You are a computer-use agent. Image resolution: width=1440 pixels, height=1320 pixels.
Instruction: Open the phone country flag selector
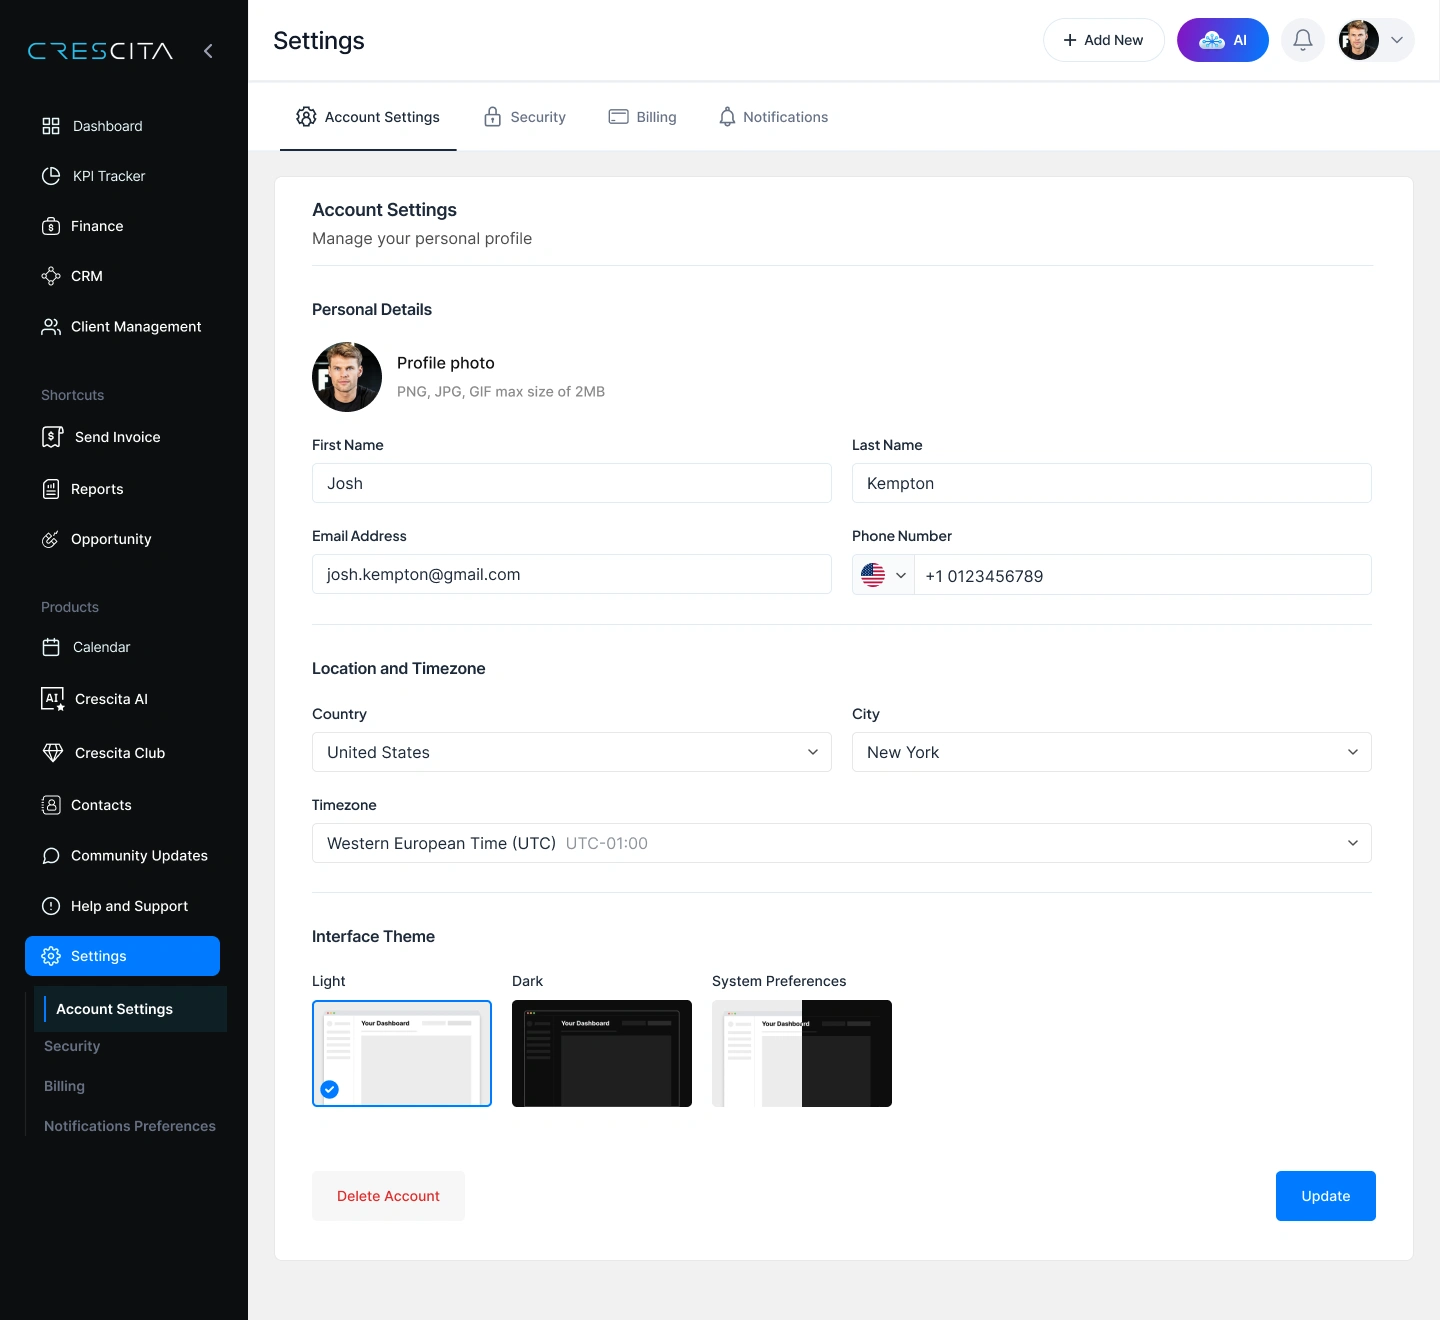click(882, 575)
